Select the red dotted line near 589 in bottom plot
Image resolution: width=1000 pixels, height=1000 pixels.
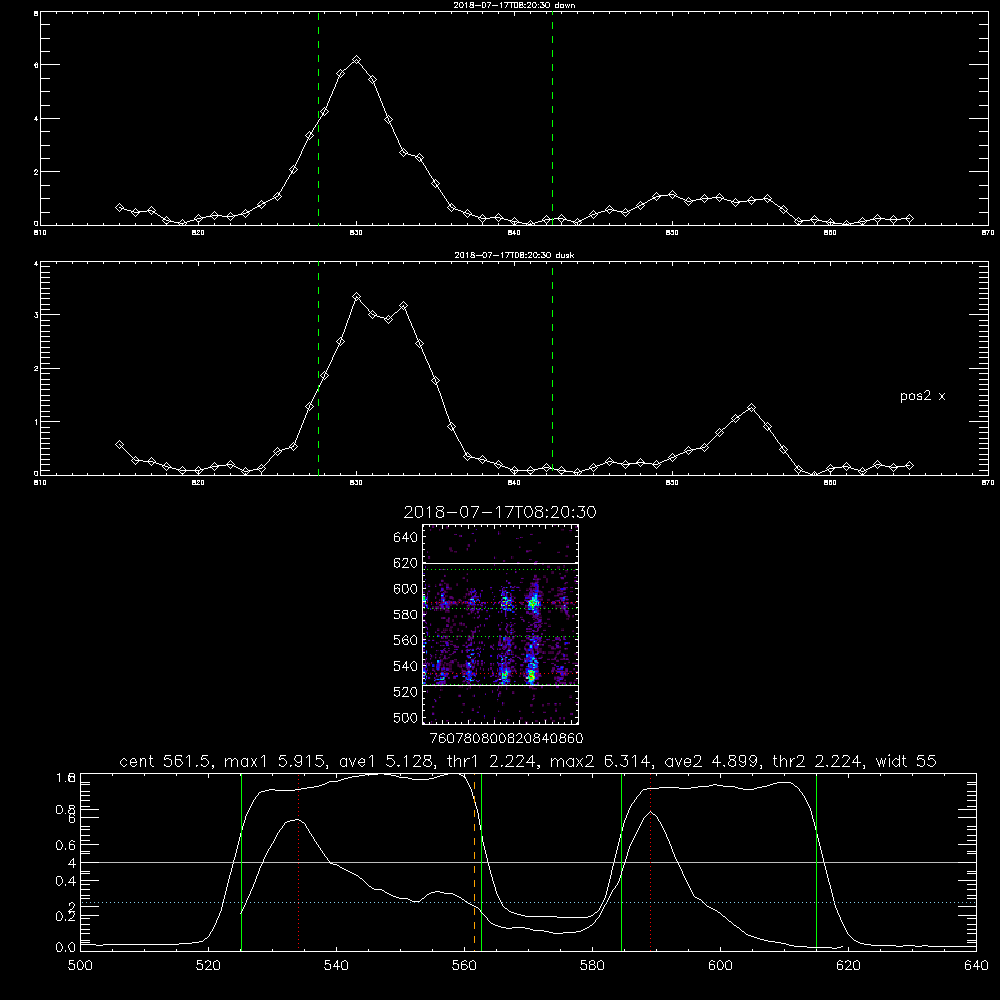[x=651, y=861]
